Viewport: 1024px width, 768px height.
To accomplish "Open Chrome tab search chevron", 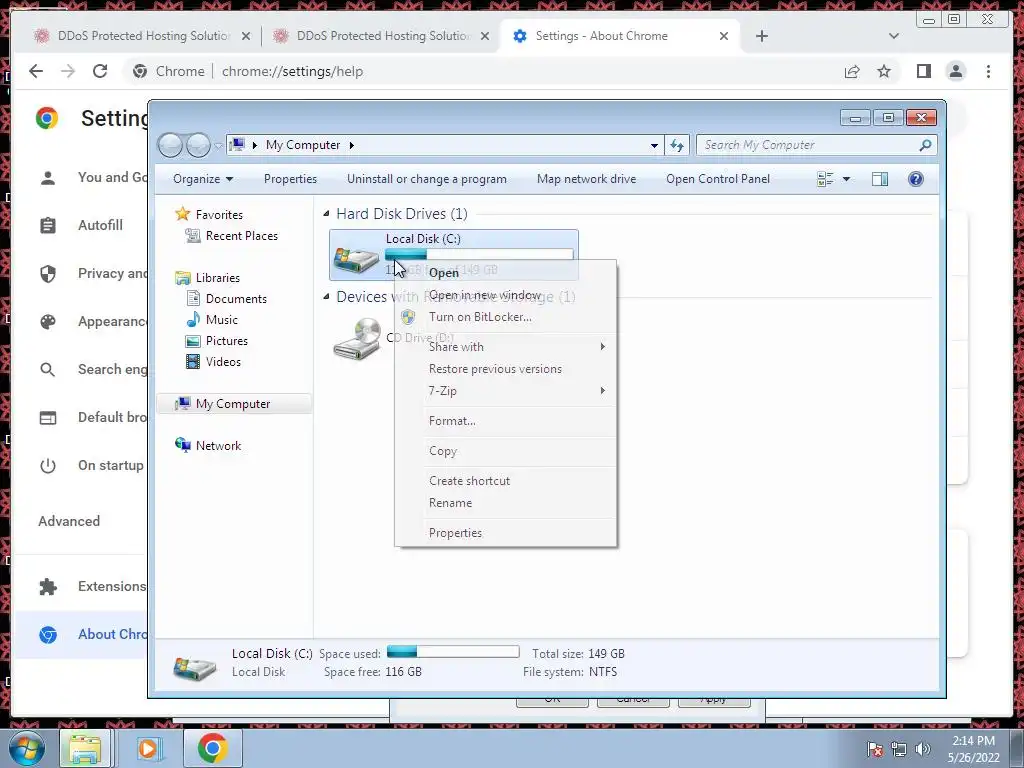I will pos(893,36).
